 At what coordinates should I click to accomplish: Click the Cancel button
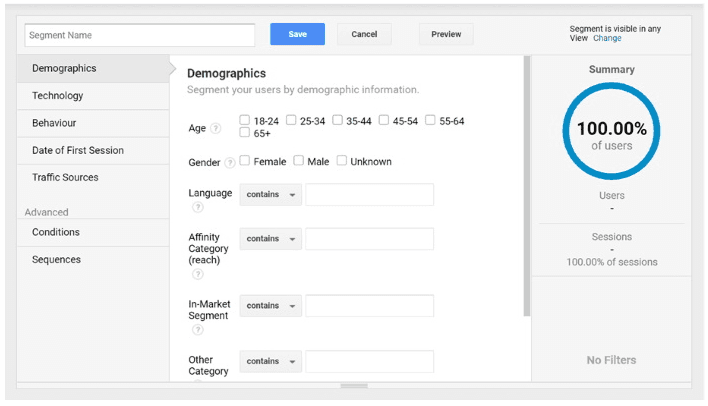(364, 34)
